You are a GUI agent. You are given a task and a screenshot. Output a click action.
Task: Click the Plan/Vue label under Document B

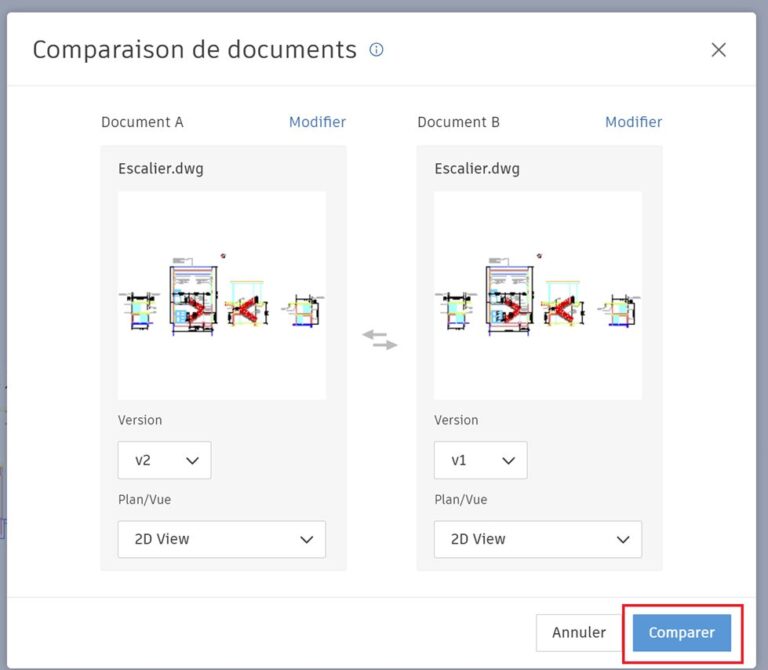pos(461,500)
